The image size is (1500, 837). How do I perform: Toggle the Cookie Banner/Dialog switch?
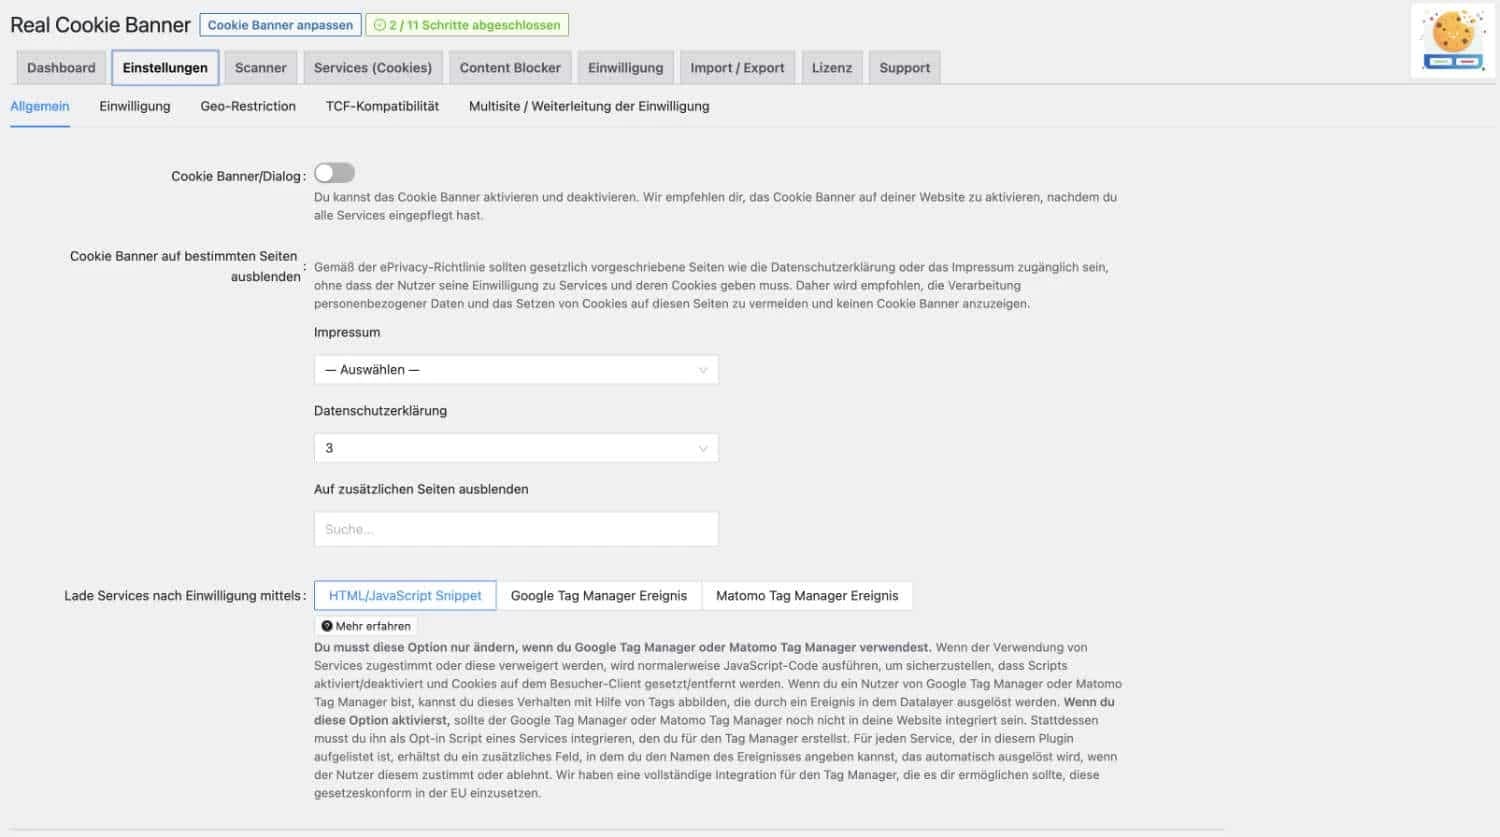pos(334,174)
